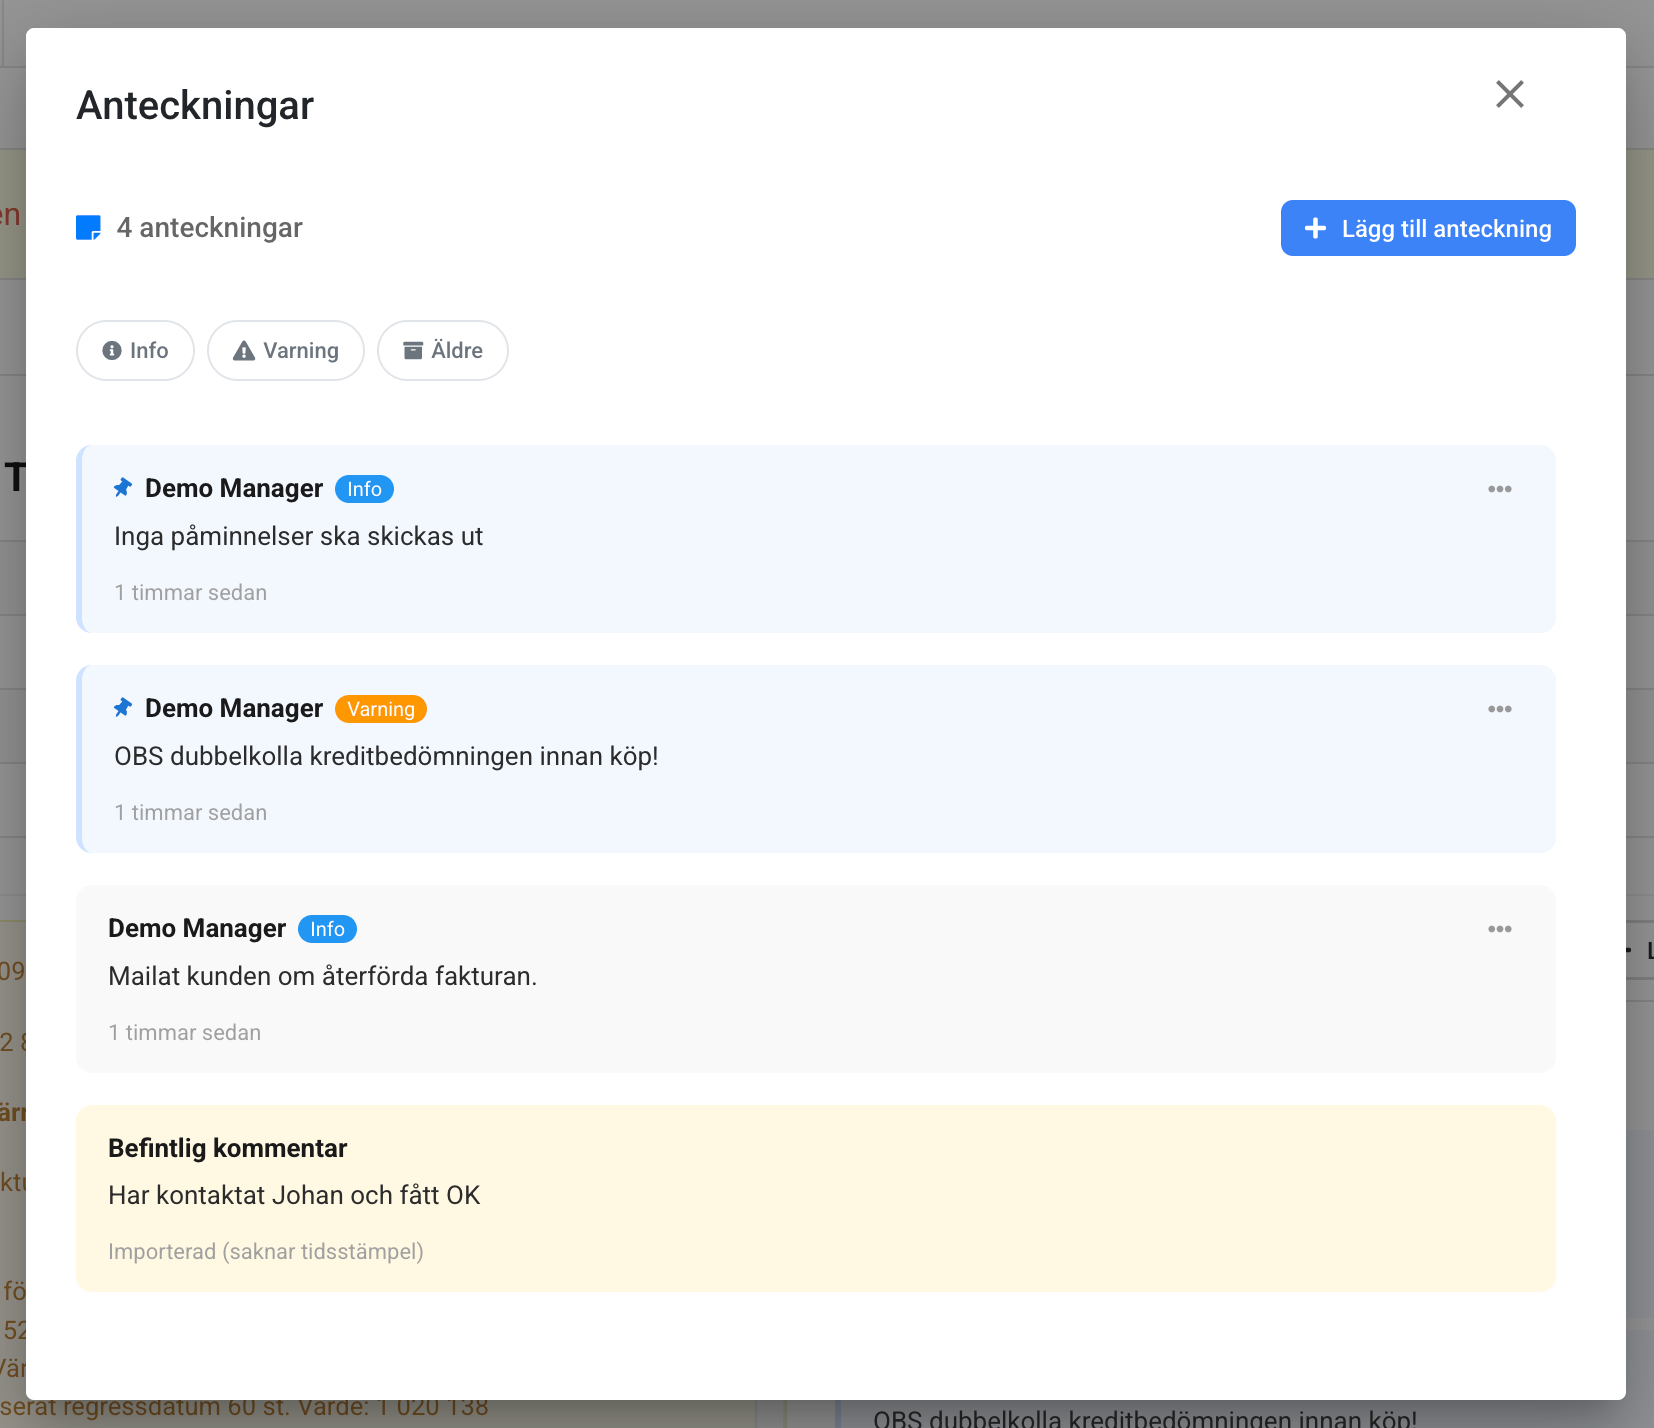
Task: Click pin icon on 'OBS dubbelkolla' note
Action: coord(123,708)
